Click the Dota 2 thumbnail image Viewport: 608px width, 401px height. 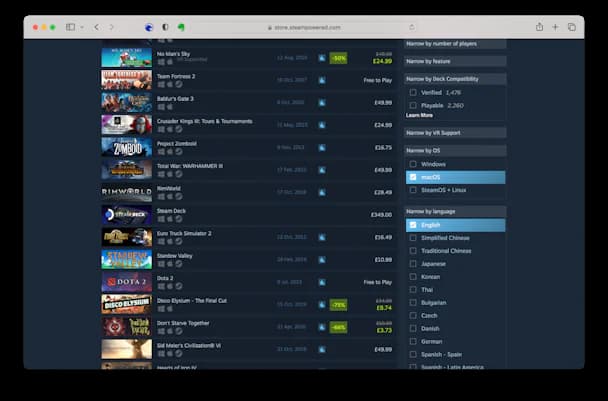(127, 282)
